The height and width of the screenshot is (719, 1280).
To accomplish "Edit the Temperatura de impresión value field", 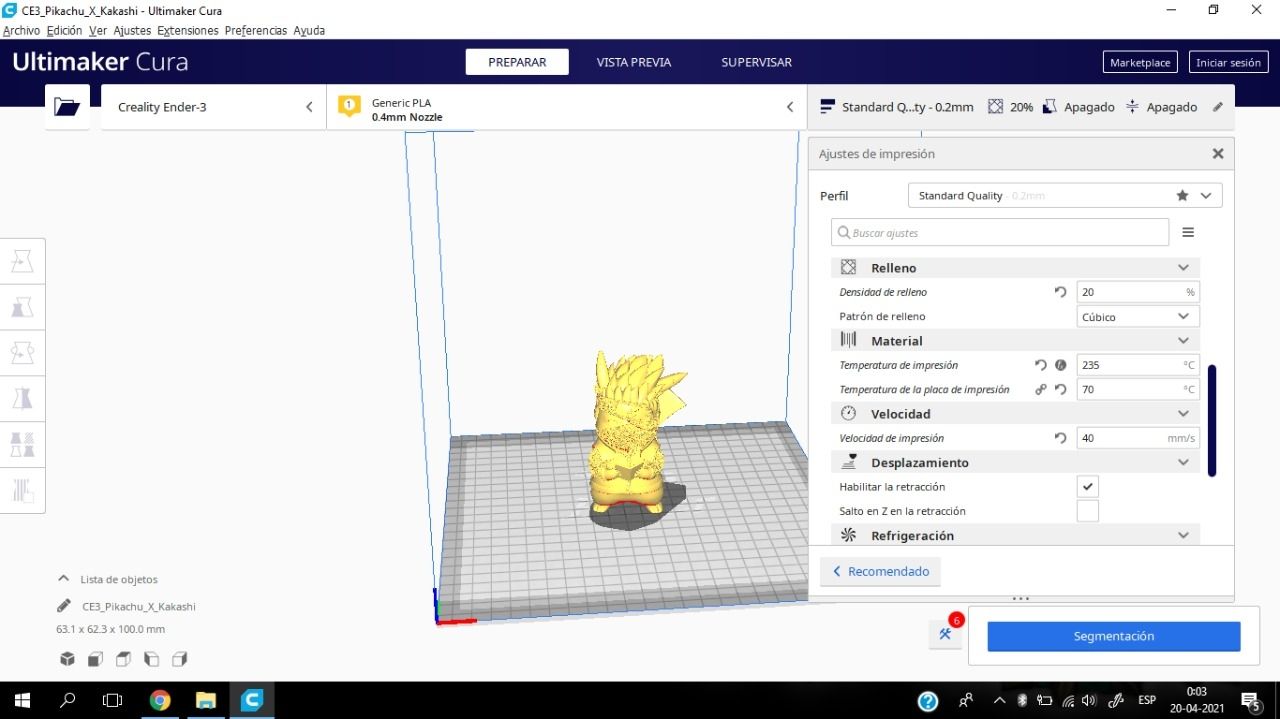I will coord(1138,365).
